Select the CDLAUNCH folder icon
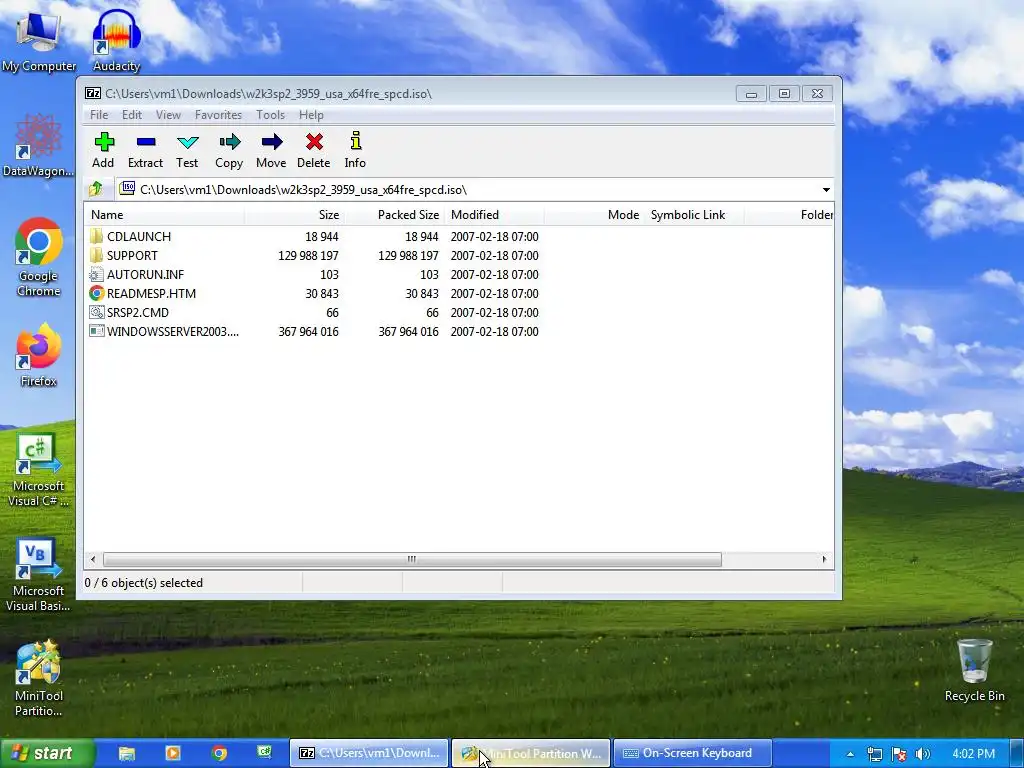 pyautogui.click(x=97, y=236)
